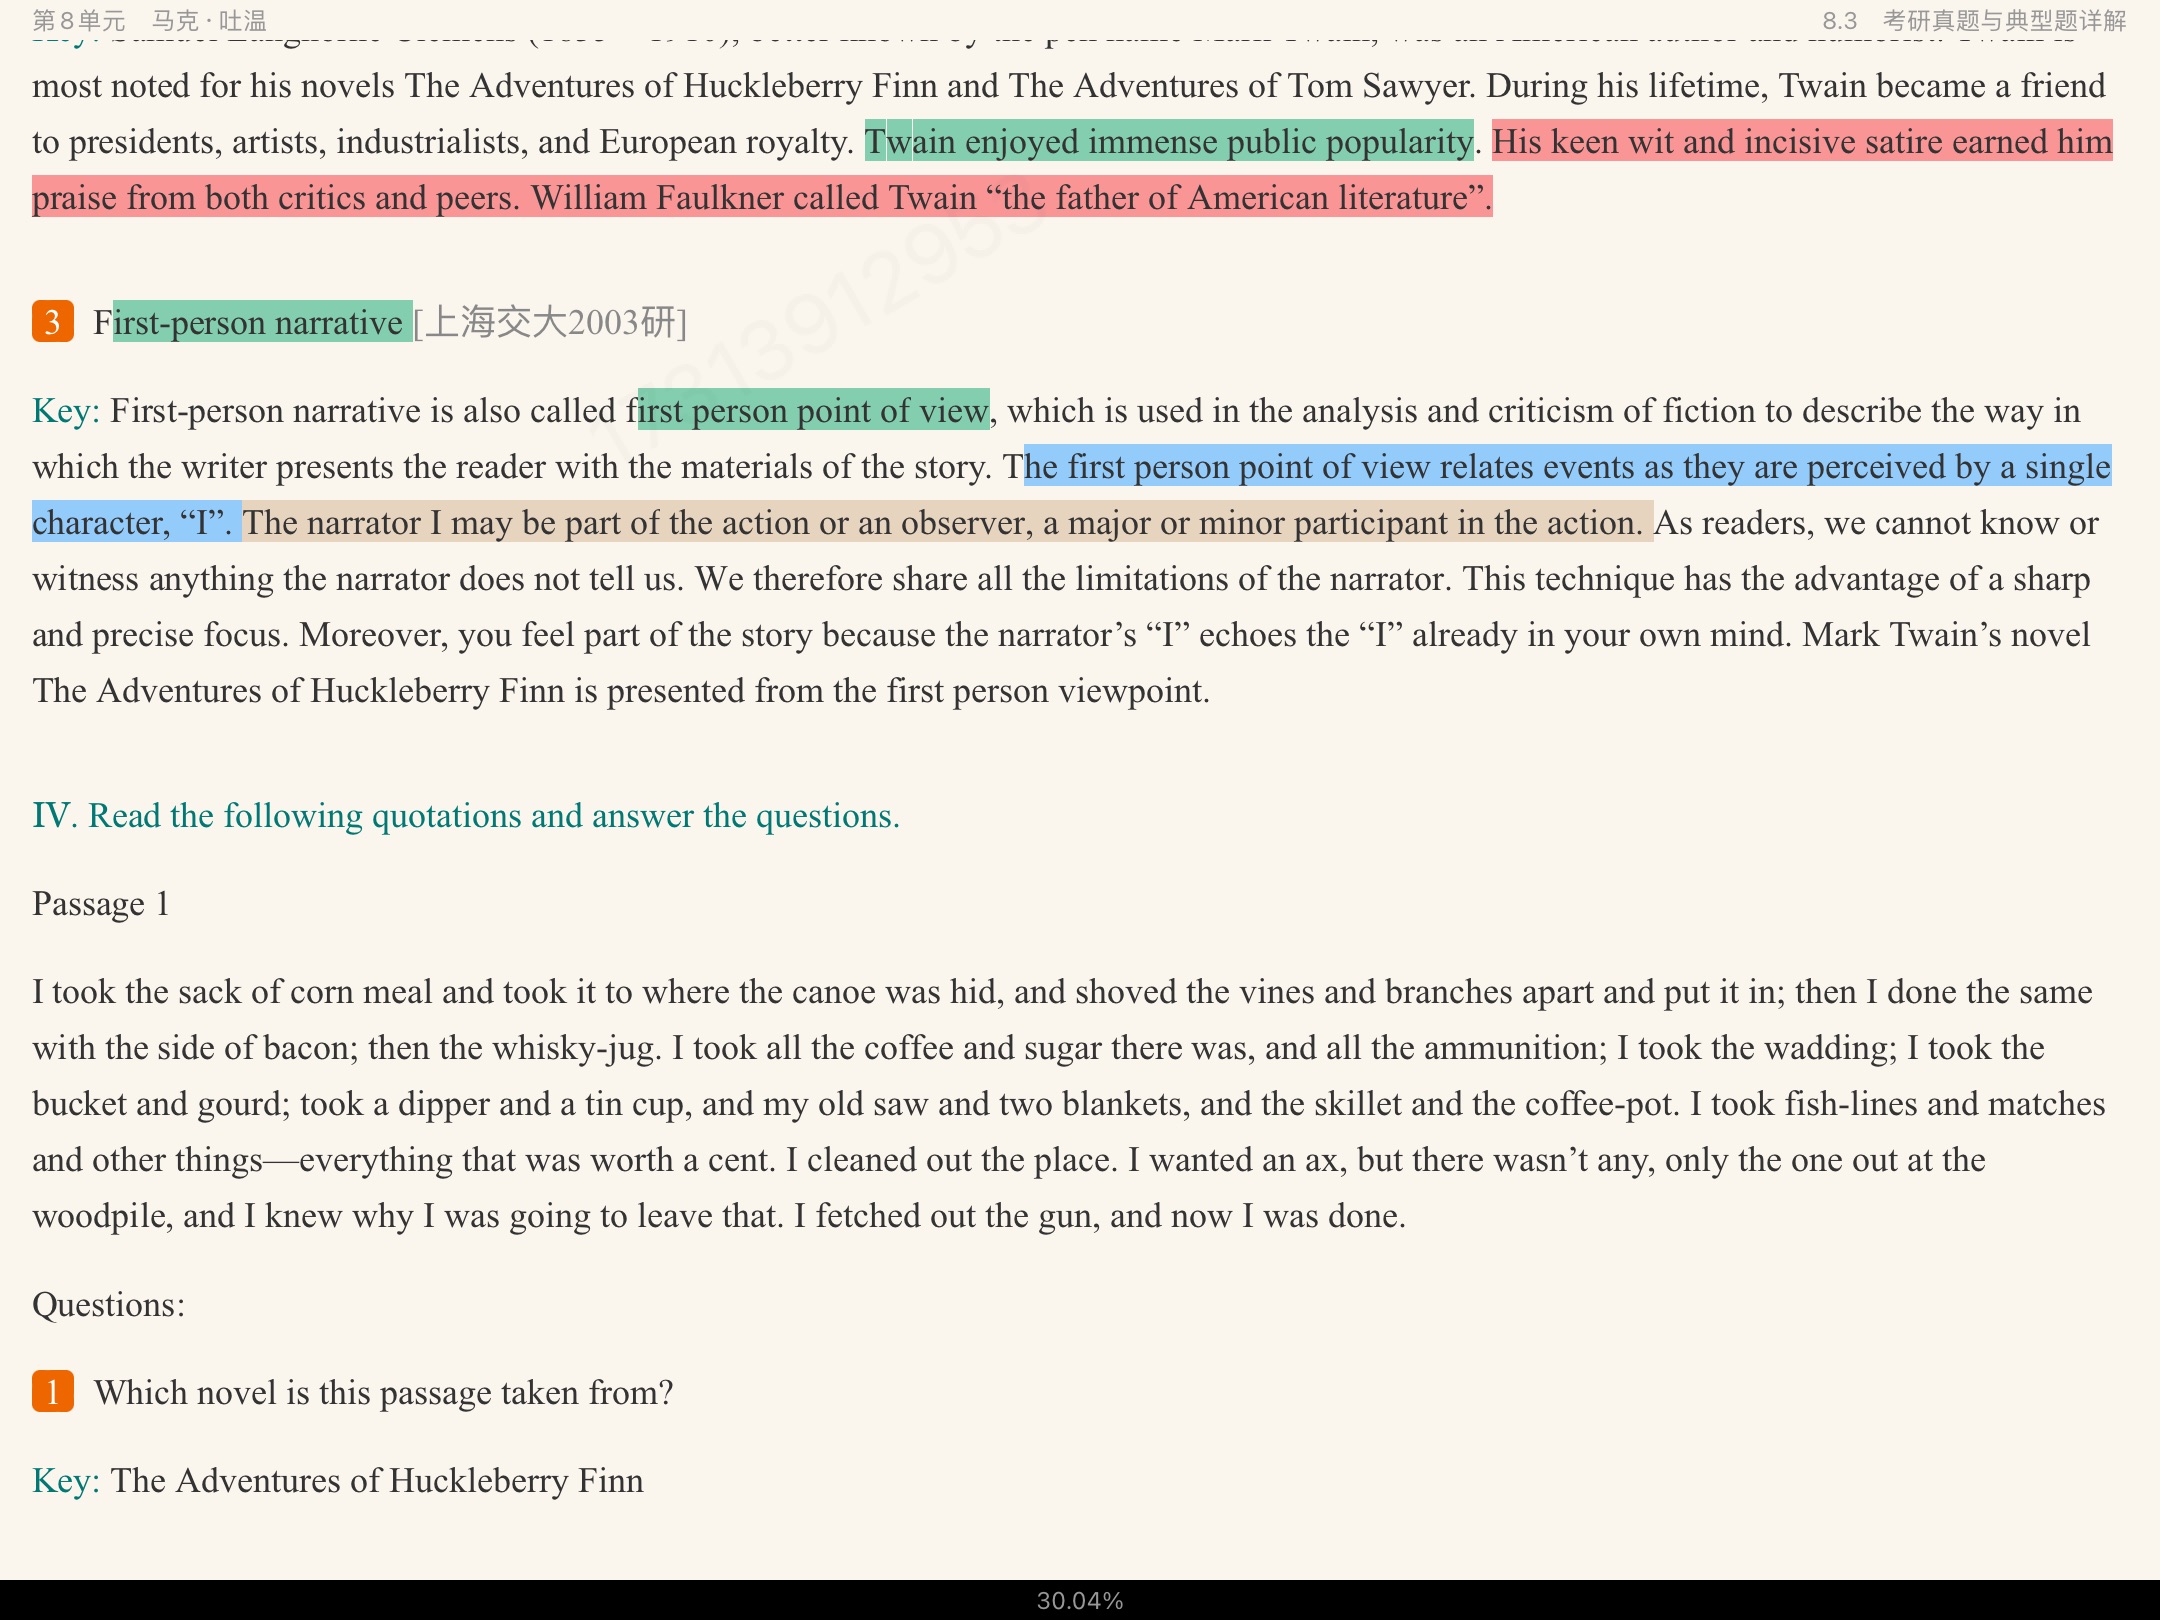Click the 'Questions:' label
This screenshot has height=1620, width=2160.
109,1305
